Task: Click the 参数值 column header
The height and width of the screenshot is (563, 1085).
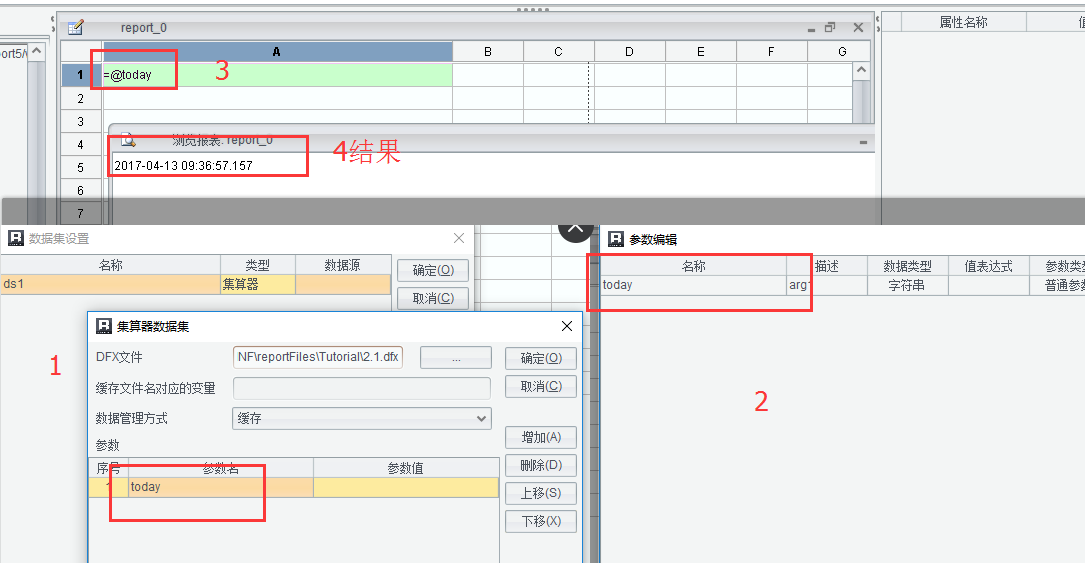Action: tap(406, 468)
